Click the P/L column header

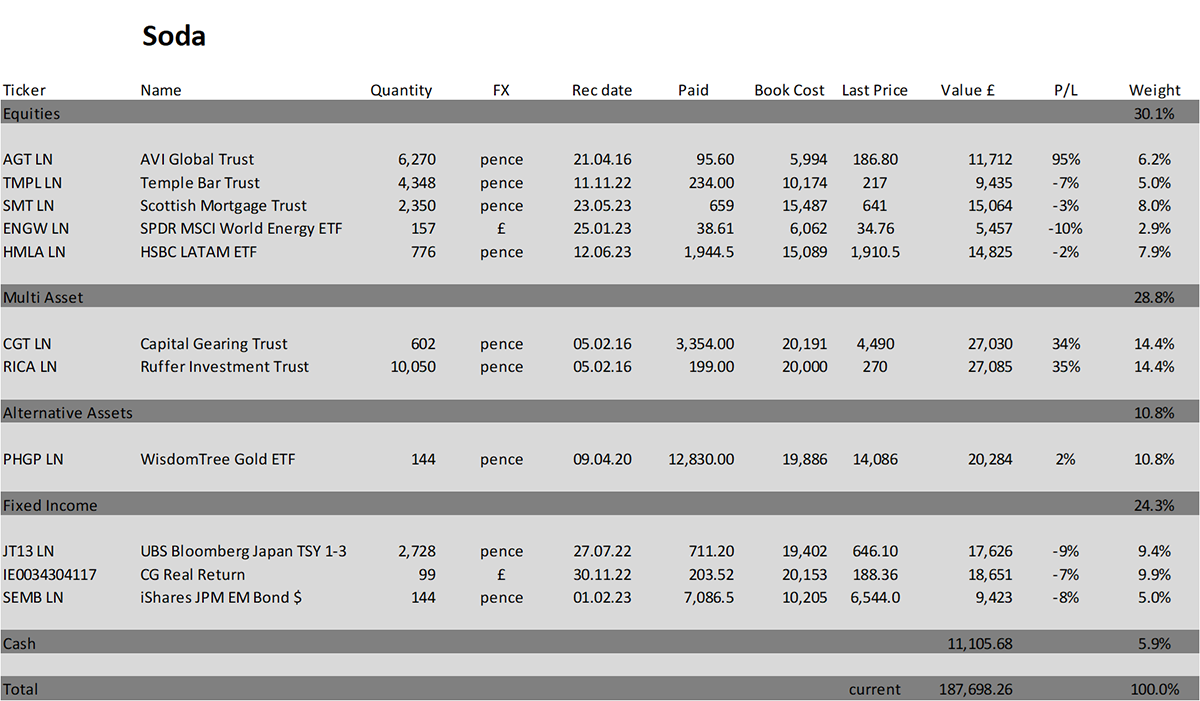pyautogui.click(x=1066, y=90)
